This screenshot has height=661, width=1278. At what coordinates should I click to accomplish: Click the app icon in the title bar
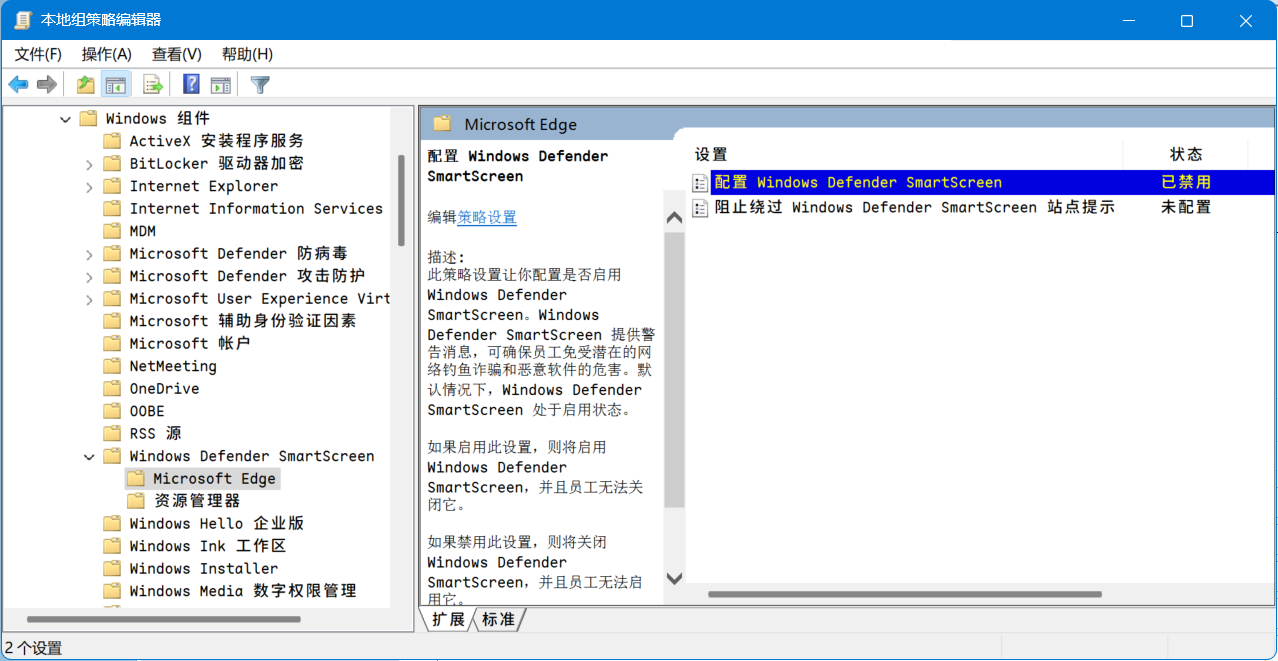(x=22, y=20)
